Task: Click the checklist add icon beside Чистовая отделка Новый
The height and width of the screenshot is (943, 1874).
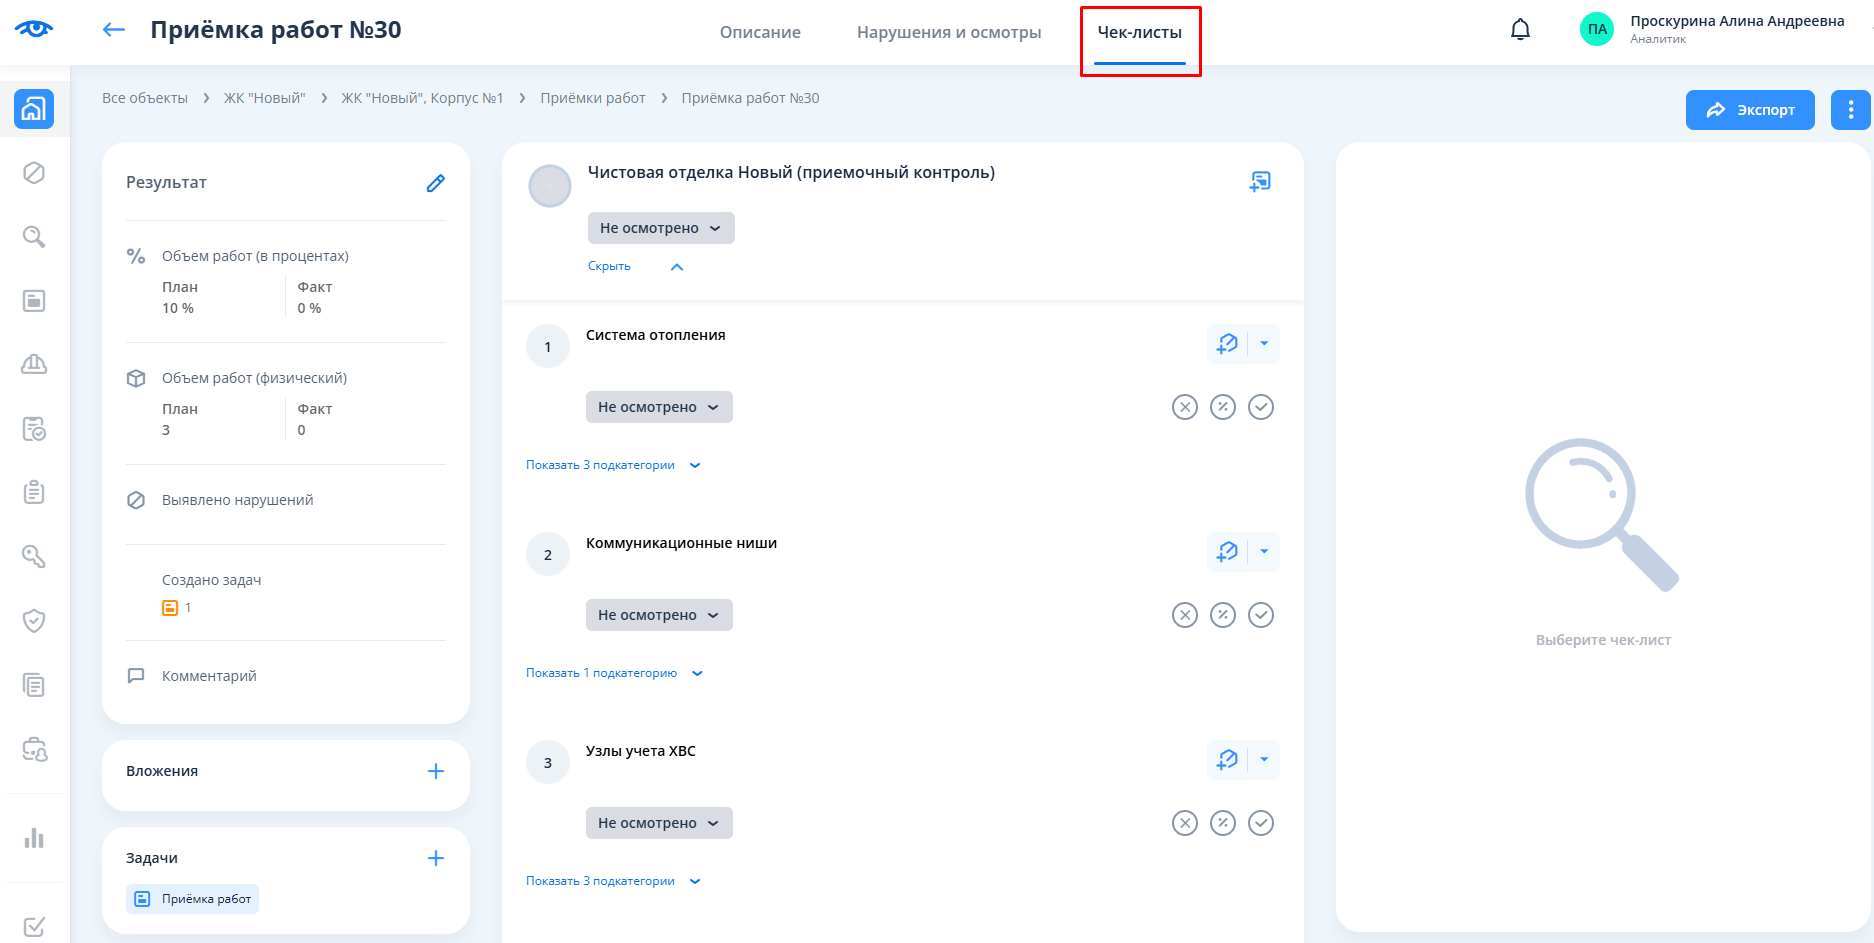Action: tap(1260, 181)
